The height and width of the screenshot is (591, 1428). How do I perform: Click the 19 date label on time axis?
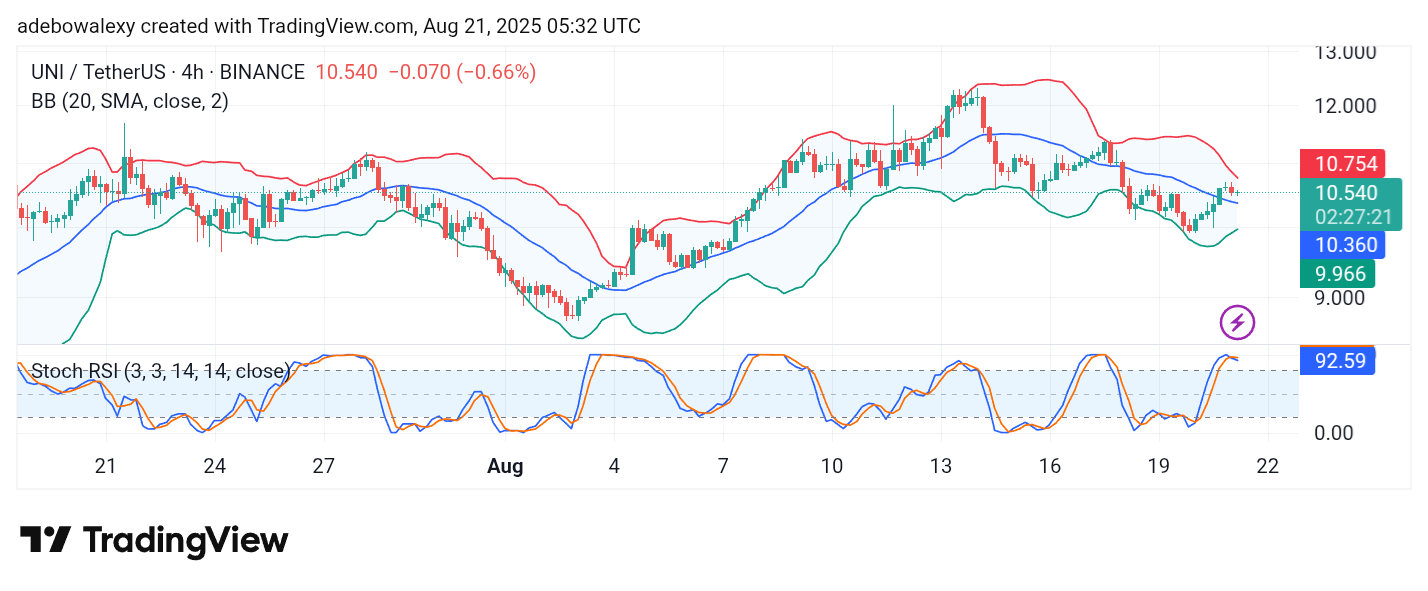(x=1158, y=465)
